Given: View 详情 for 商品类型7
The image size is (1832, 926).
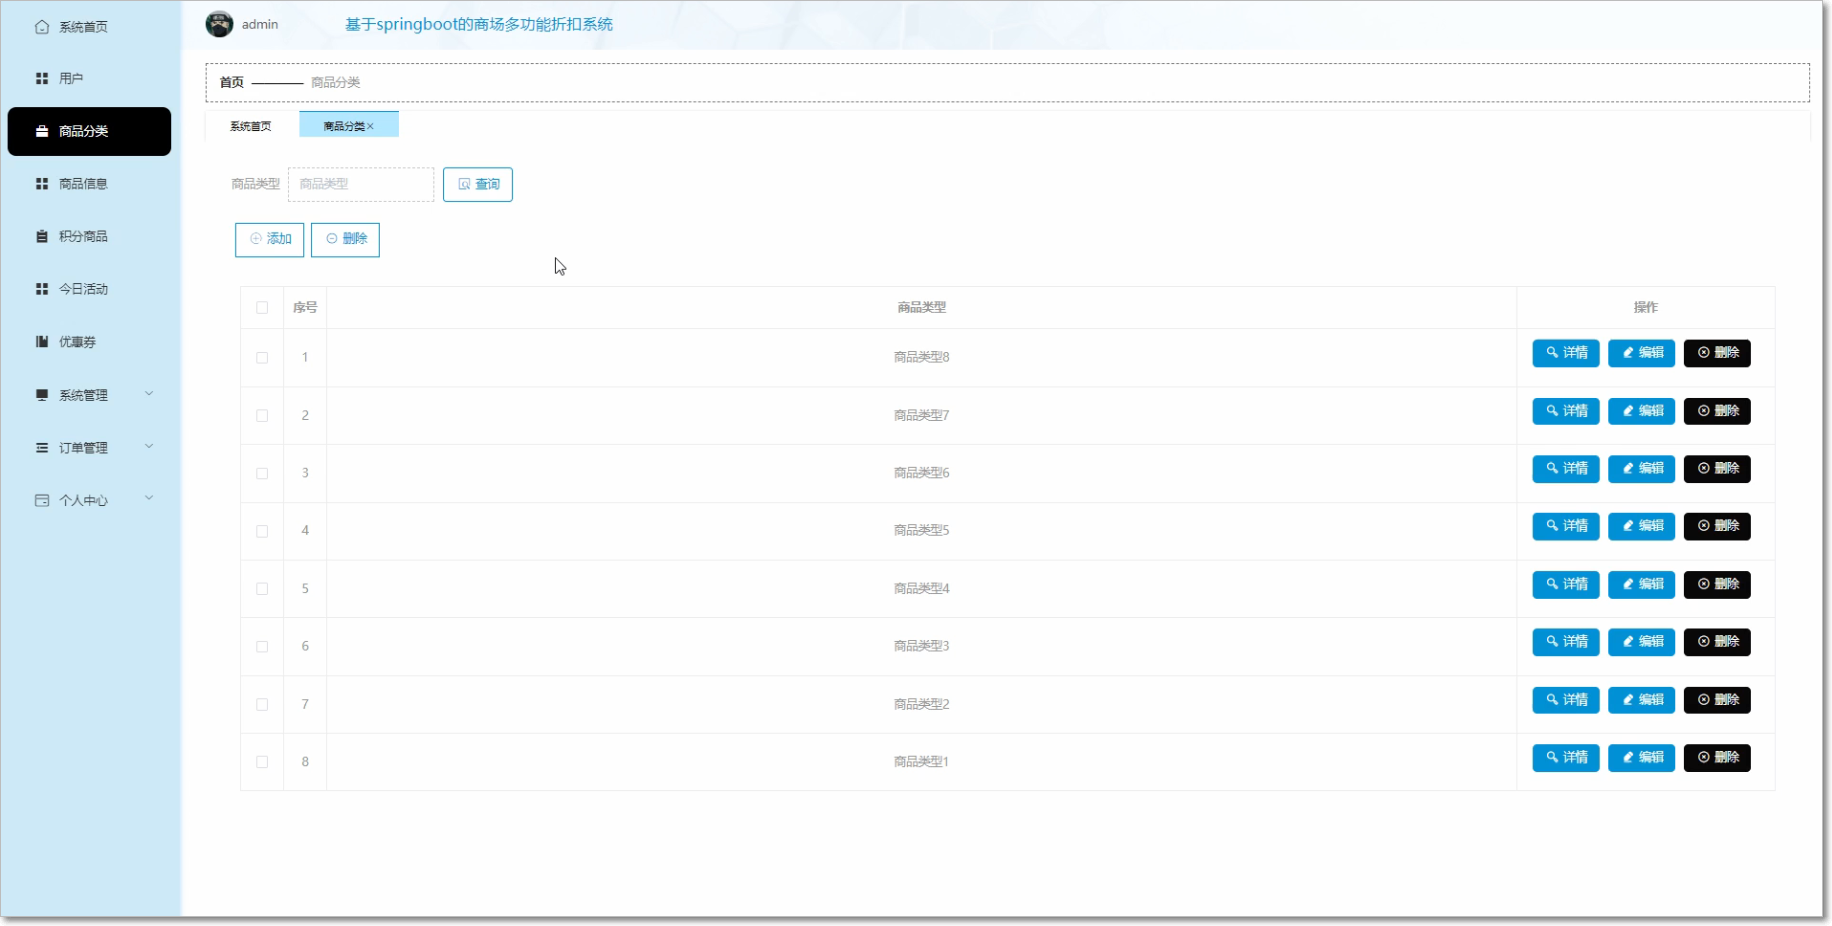Looking at the screenshot, I should point(1566,411).
